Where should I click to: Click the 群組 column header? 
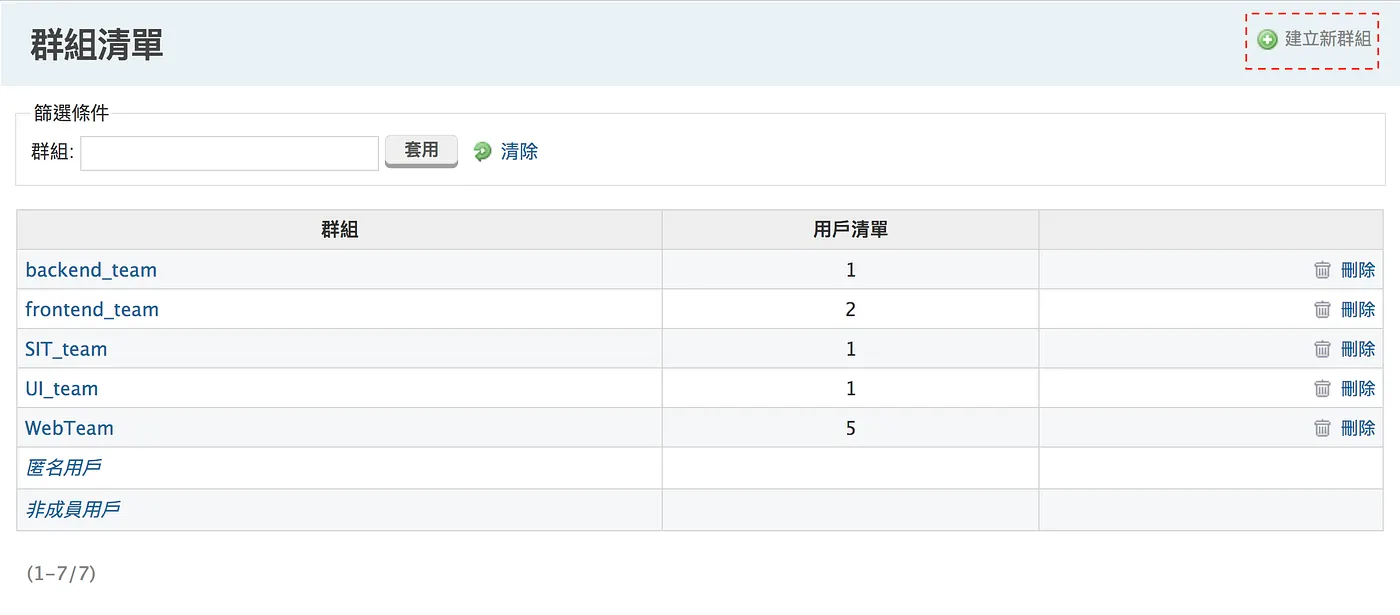340,230
